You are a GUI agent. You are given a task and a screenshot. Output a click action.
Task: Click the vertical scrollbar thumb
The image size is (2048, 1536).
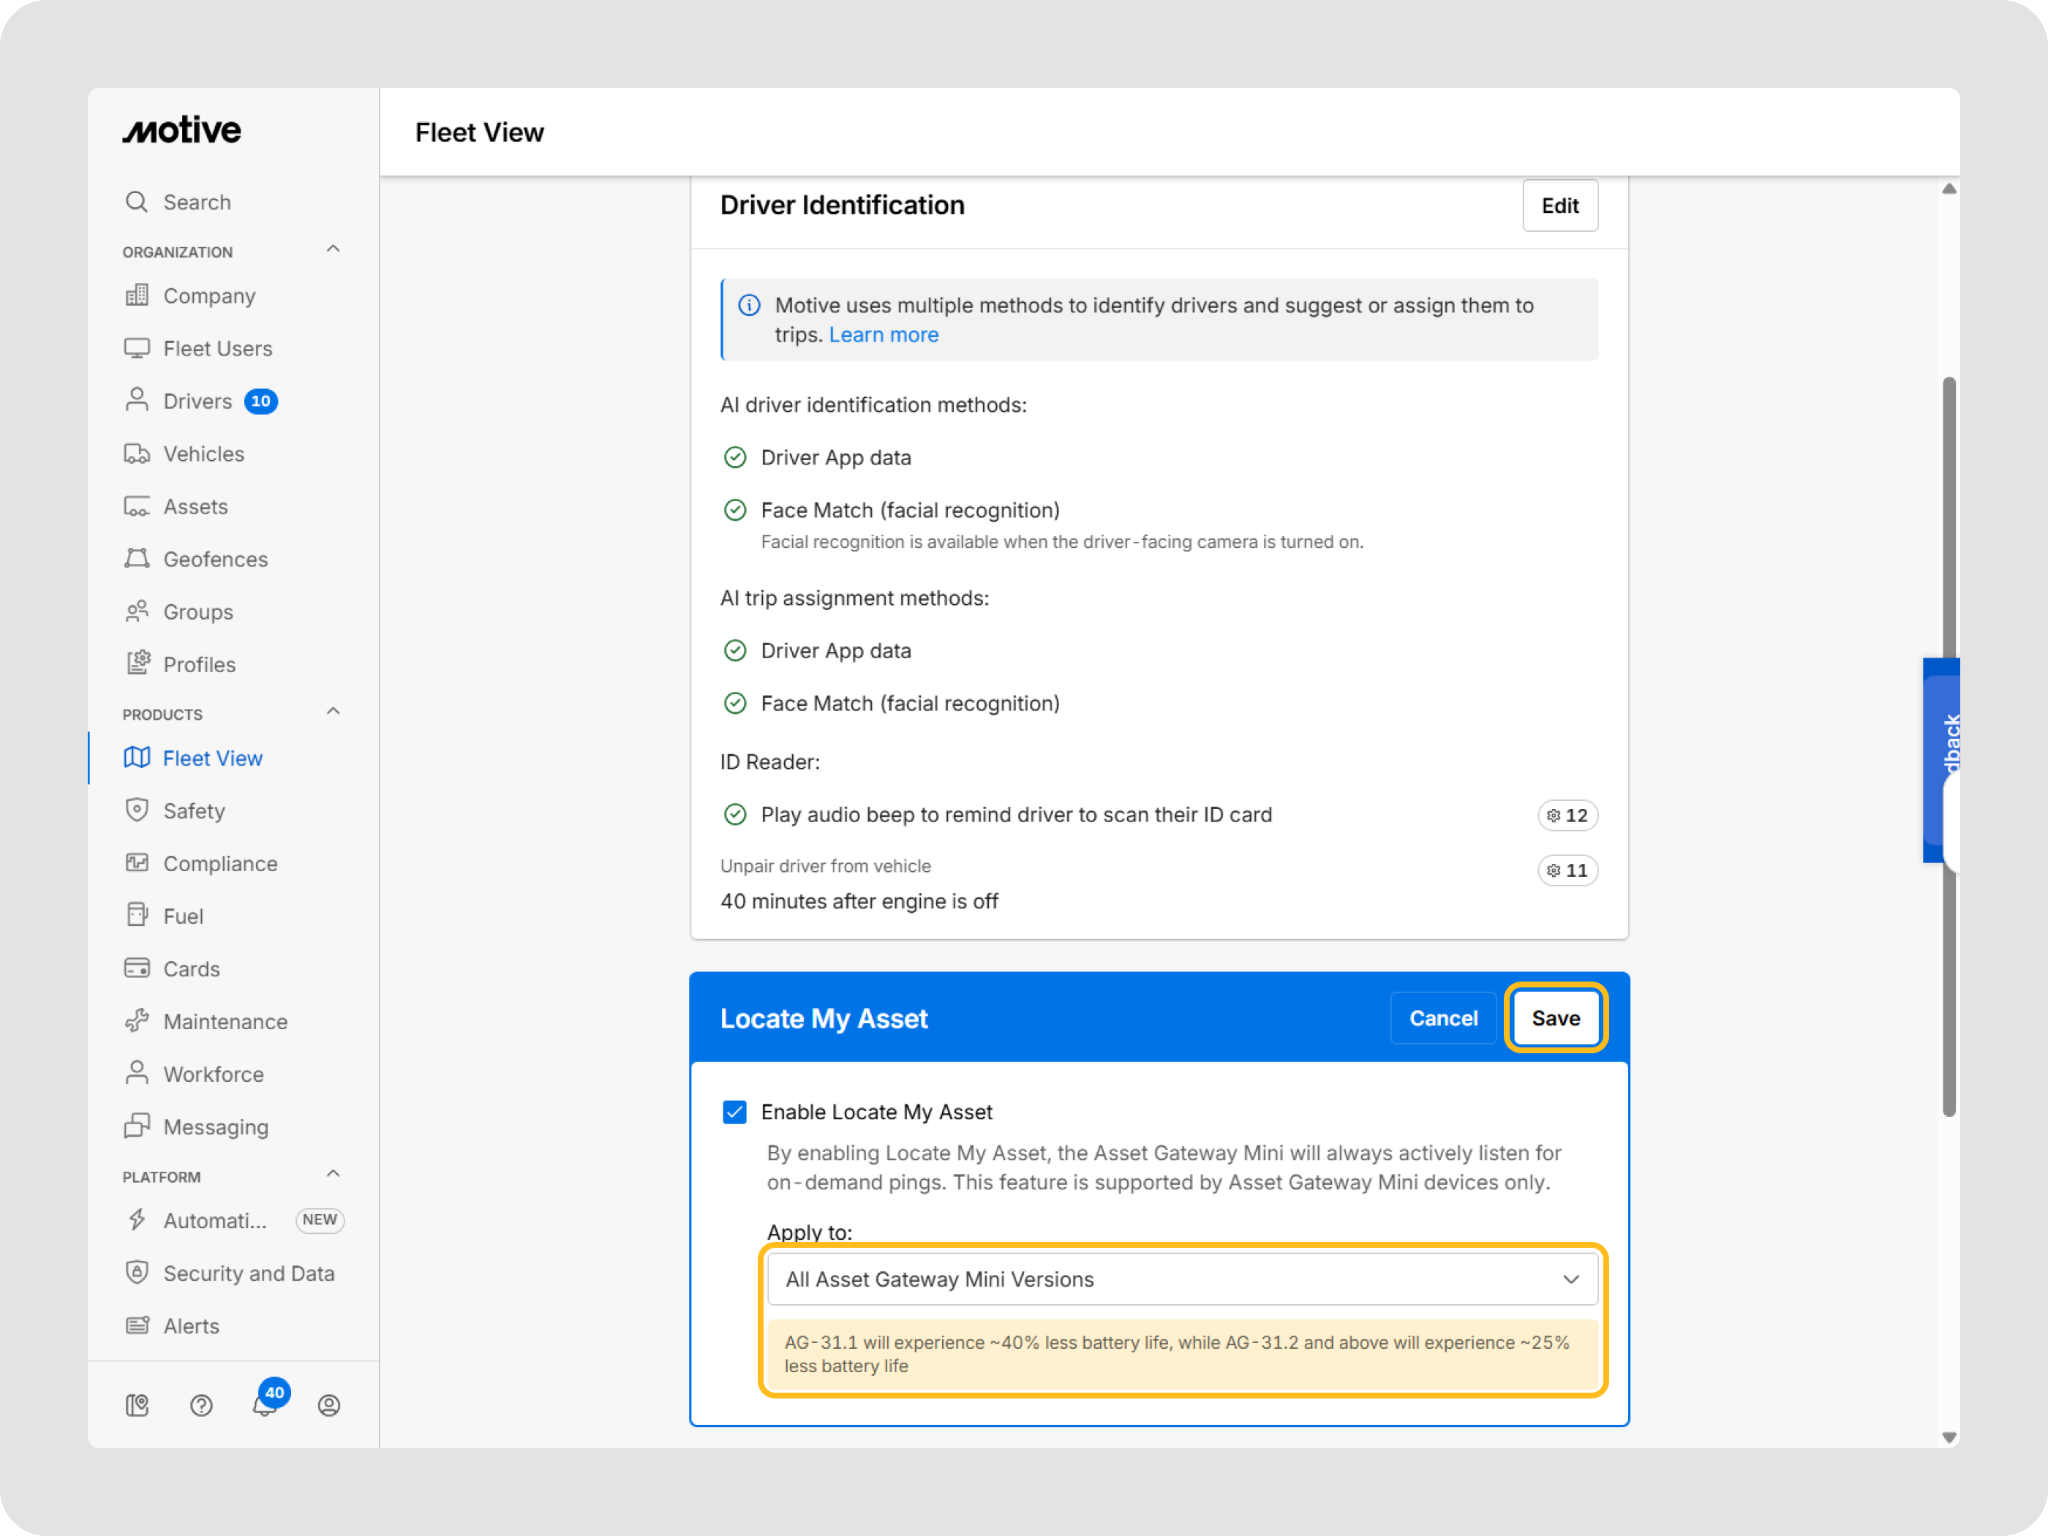(x=1948, y=746)
